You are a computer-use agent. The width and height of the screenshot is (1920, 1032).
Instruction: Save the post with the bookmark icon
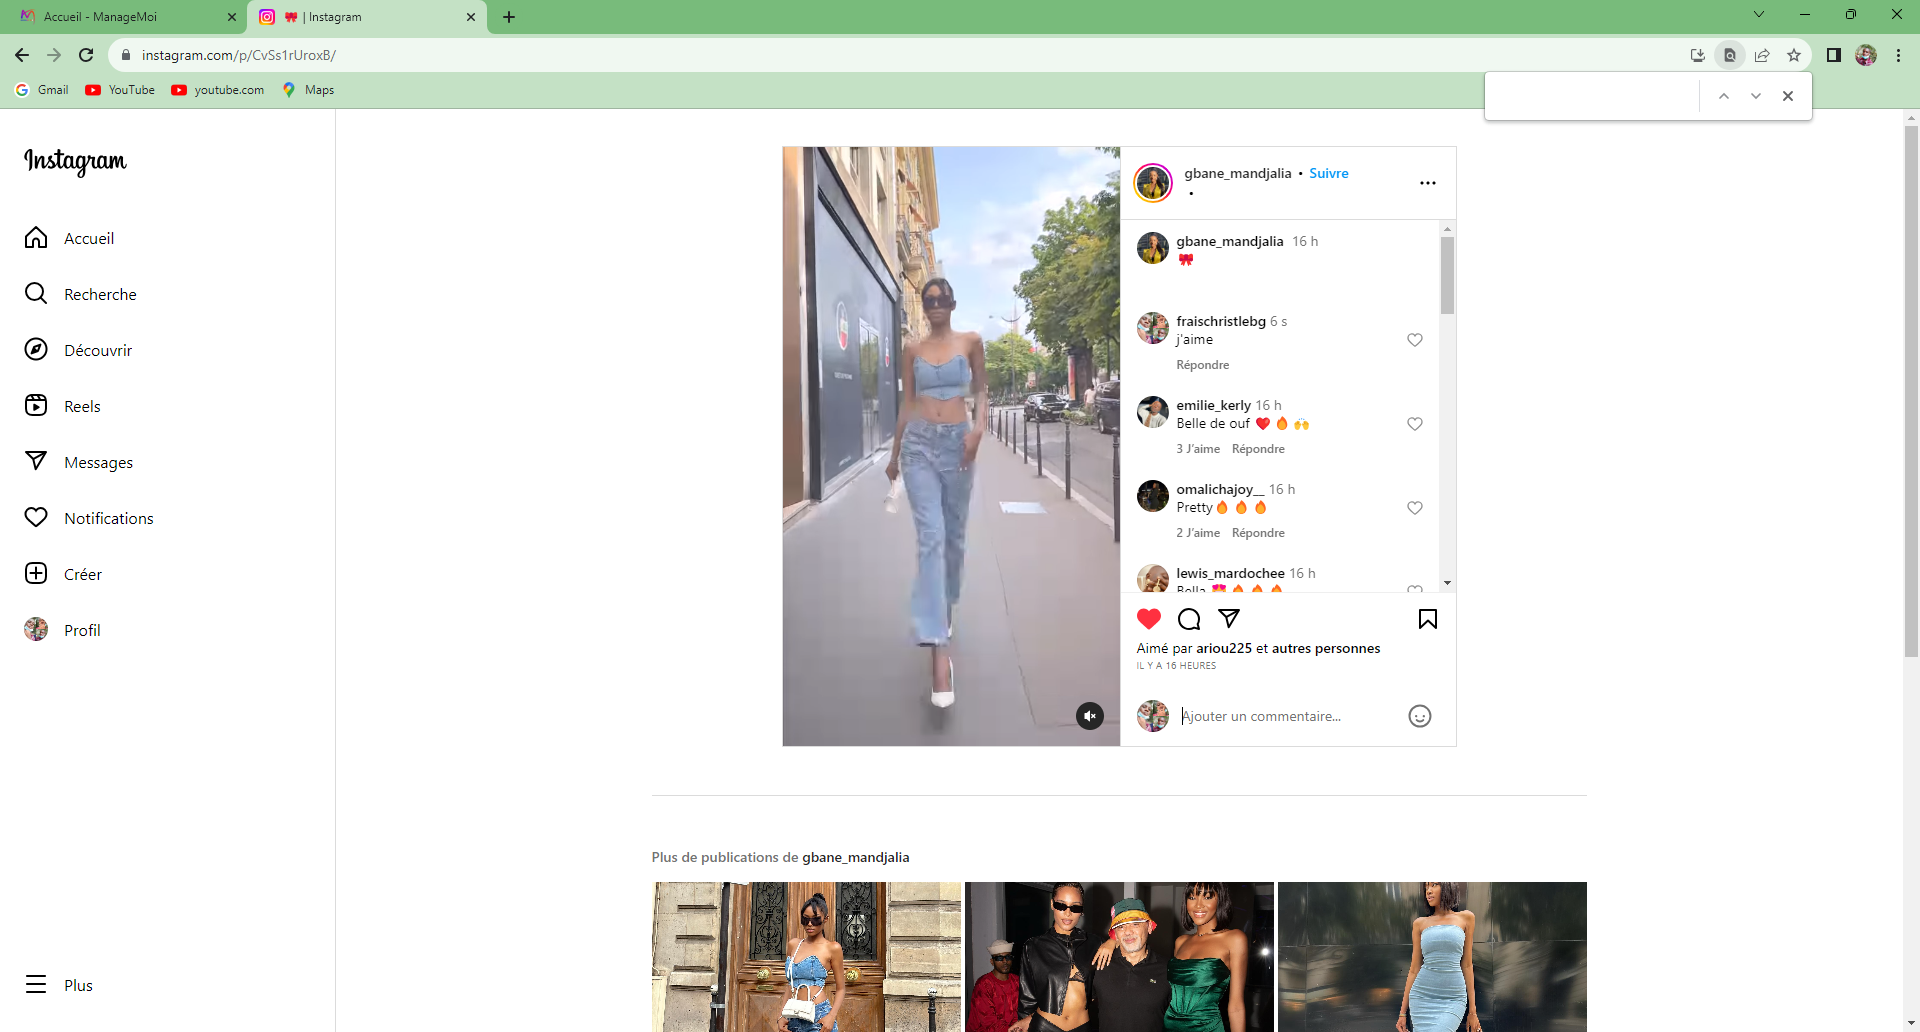point(1427,619)
